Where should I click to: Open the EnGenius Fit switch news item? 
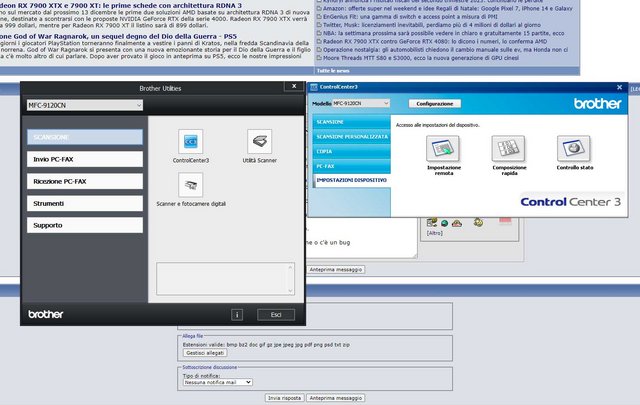coord(410,17)
